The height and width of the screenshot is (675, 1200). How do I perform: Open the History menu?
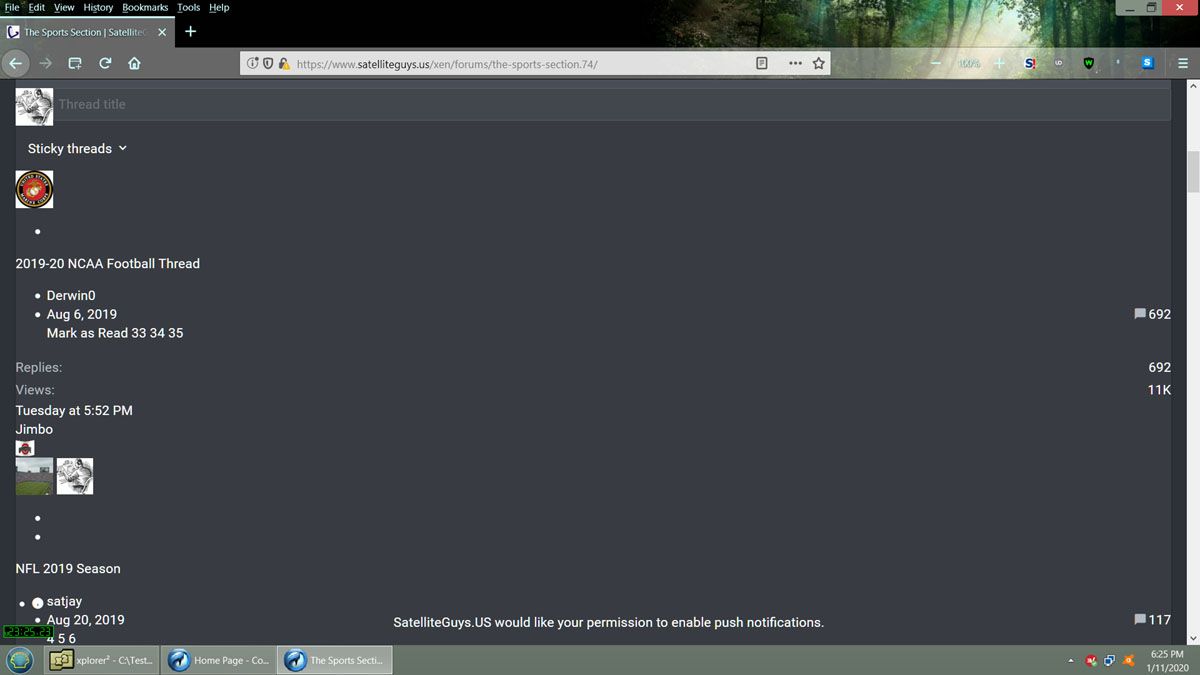coord(98,7)
